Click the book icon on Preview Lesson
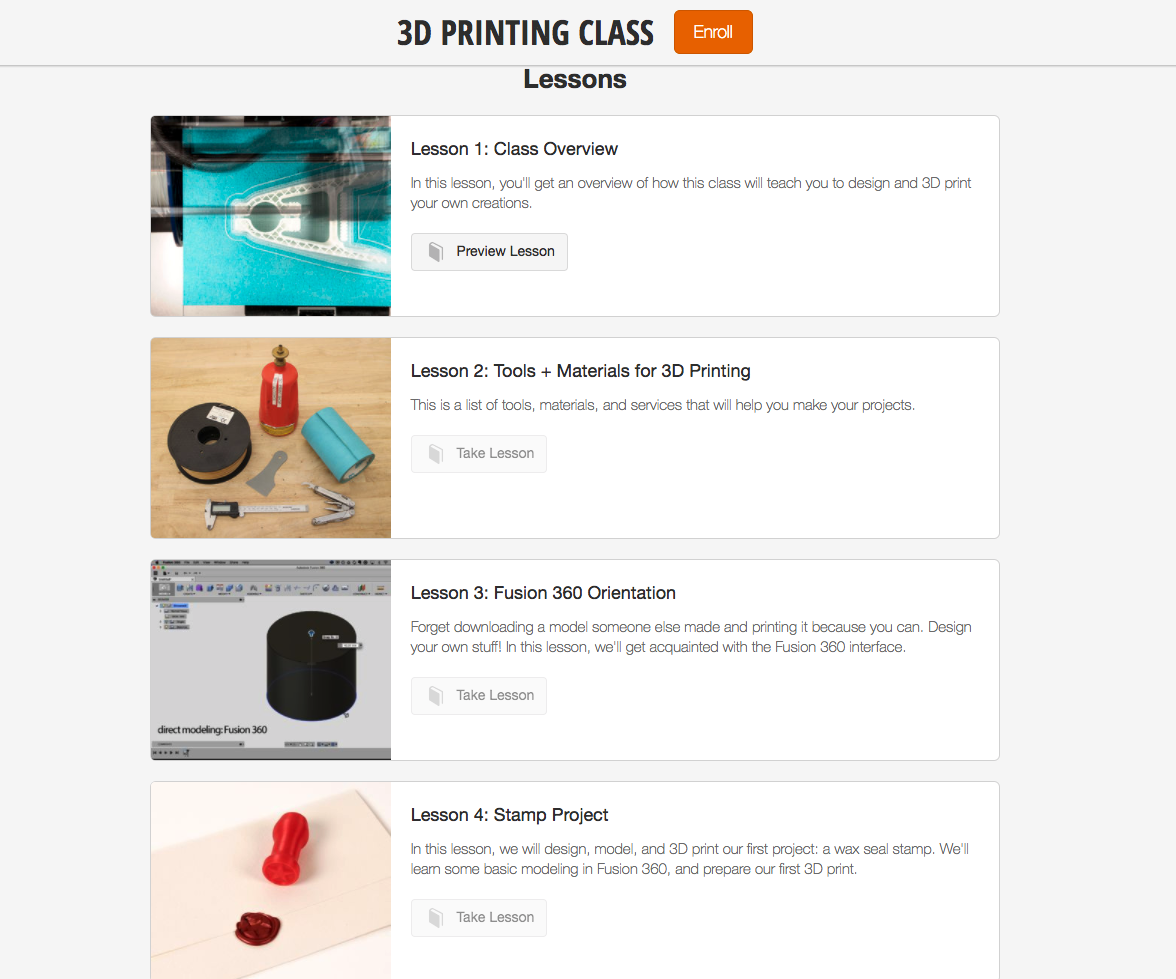The image size is (1176, 979). pos(436,251)
